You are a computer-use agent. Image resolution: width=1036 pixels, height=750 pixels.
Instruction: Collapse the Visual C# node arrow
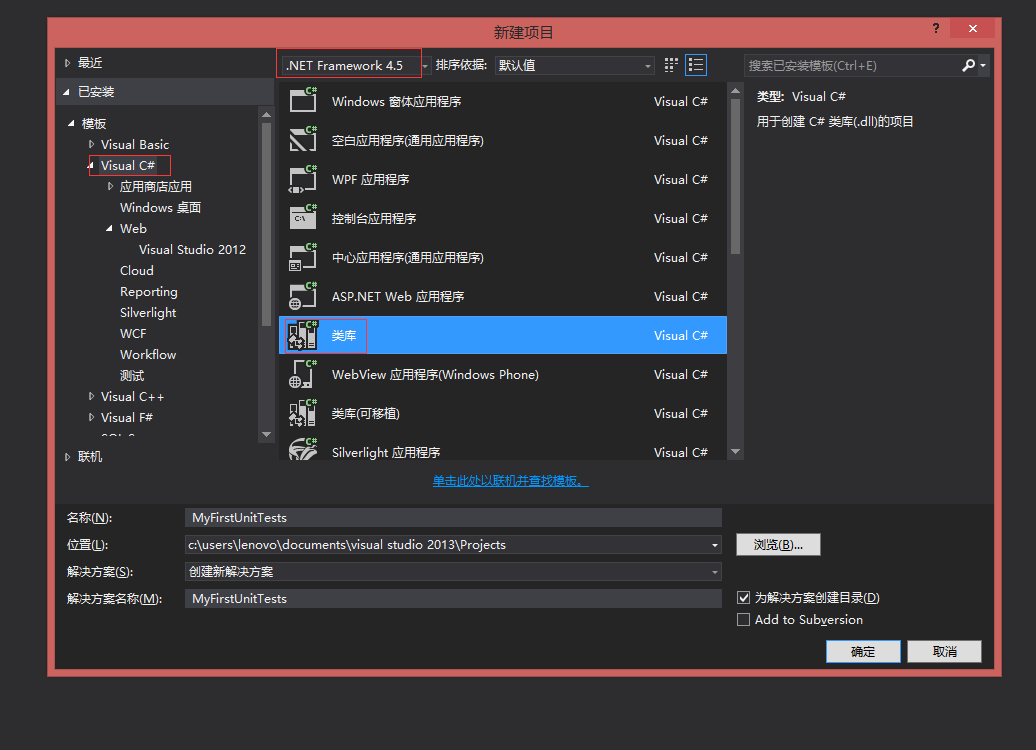(x=91, y=165)
